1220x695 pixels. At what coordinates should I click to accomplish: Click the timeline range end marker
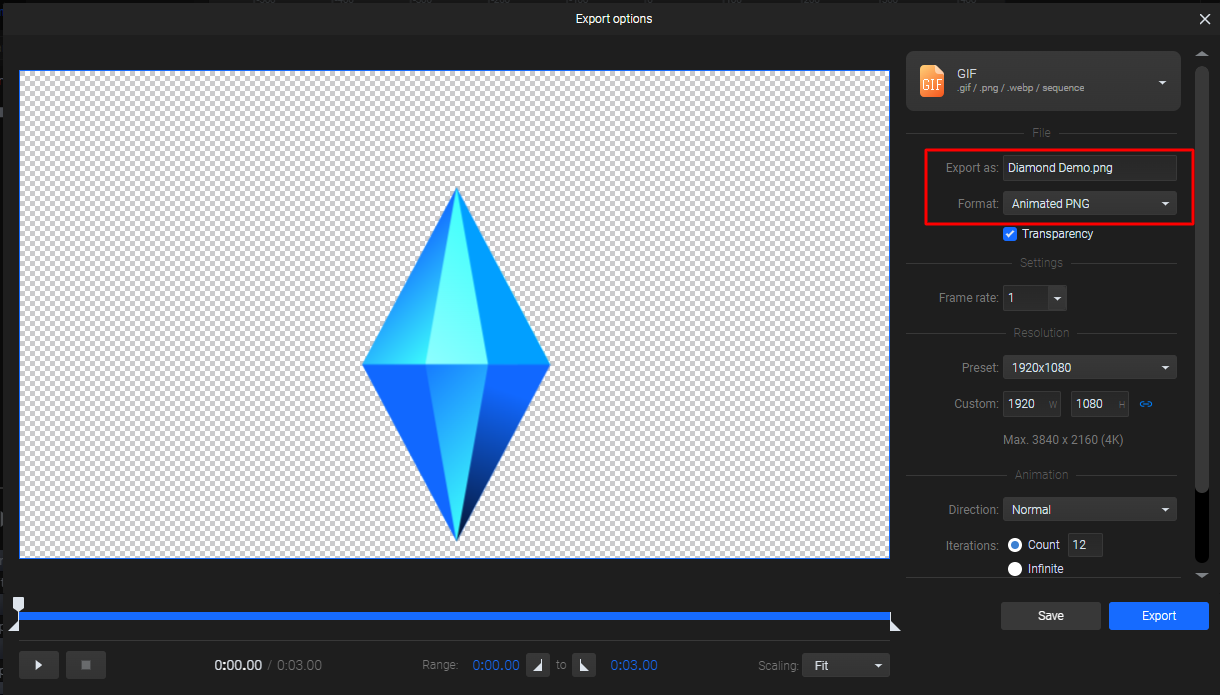click(x=895, y=625)
